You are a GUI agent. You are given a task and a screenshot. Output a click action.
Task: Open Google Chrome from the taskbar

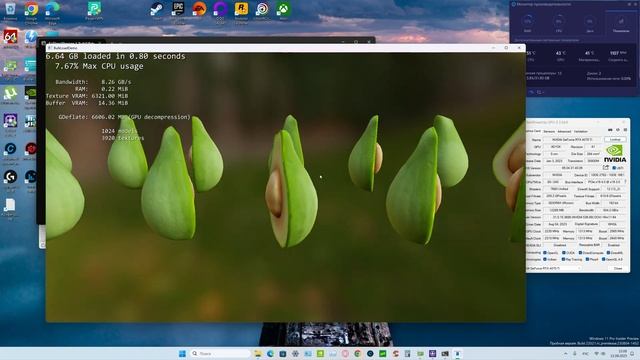click(x=358, y=353)
